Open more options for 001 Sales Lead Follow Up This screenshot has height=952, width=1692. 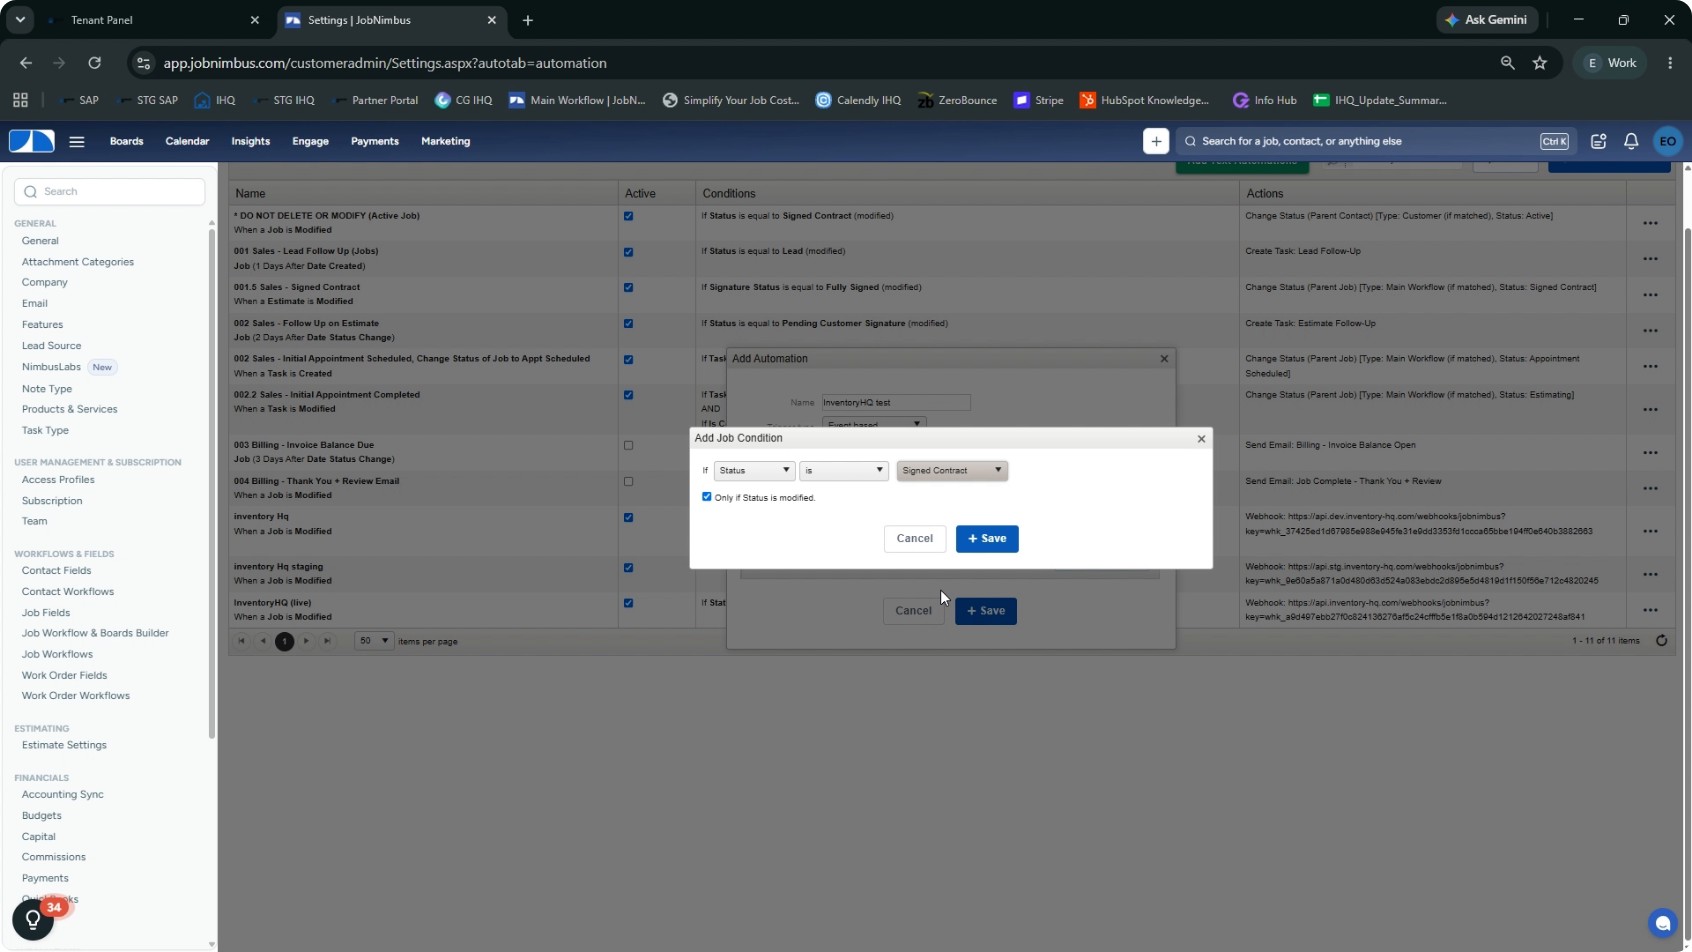tap(1650, 259)
